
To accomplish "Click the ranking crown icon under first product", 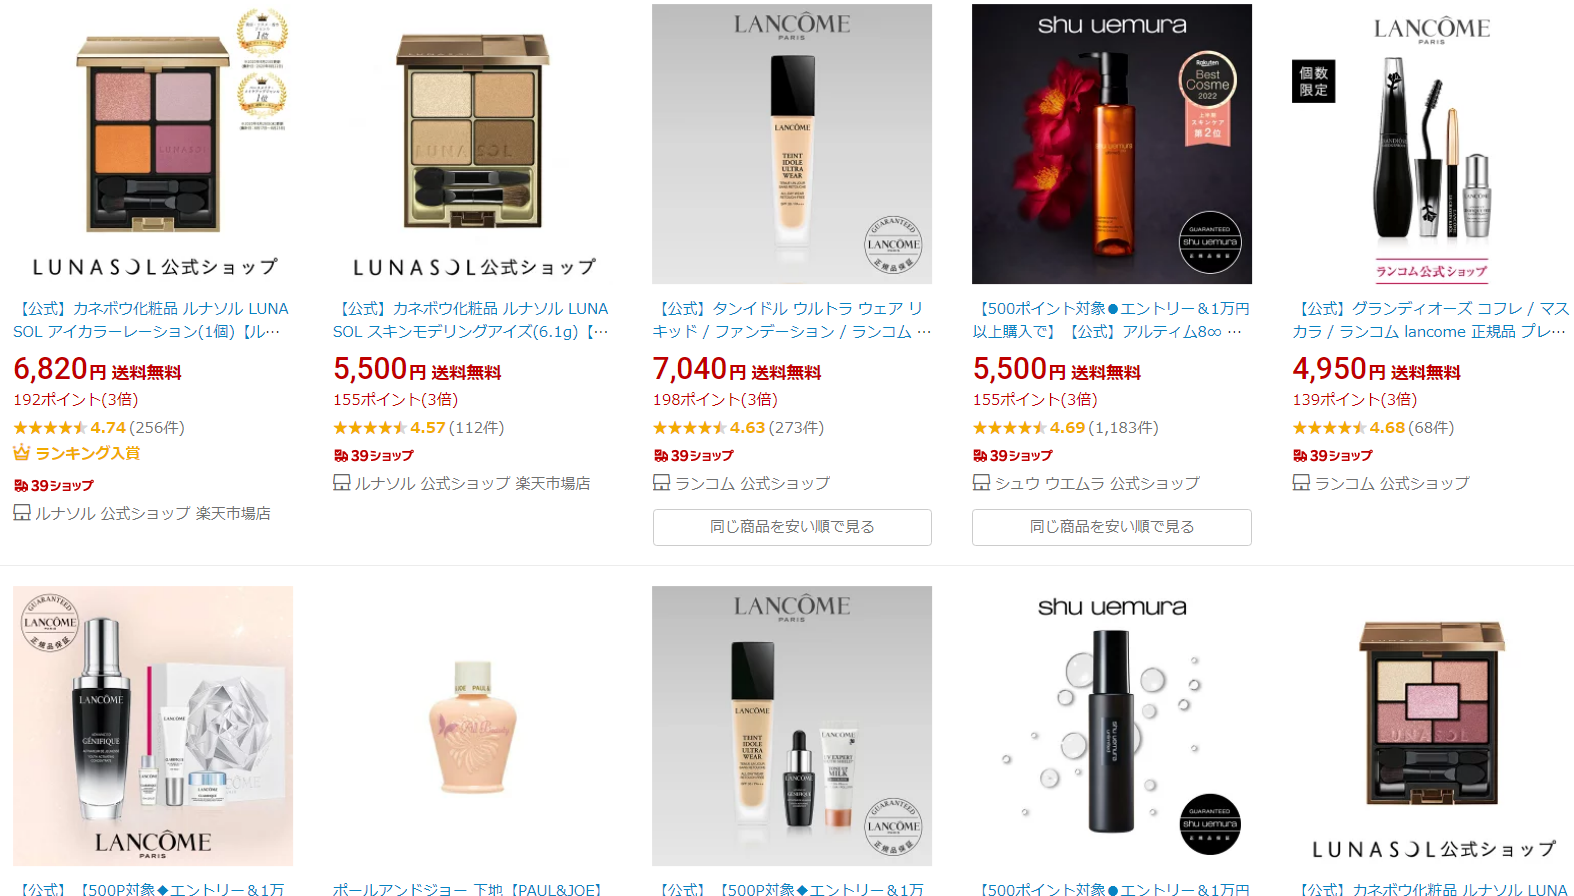I will click(x=22, y=453).
